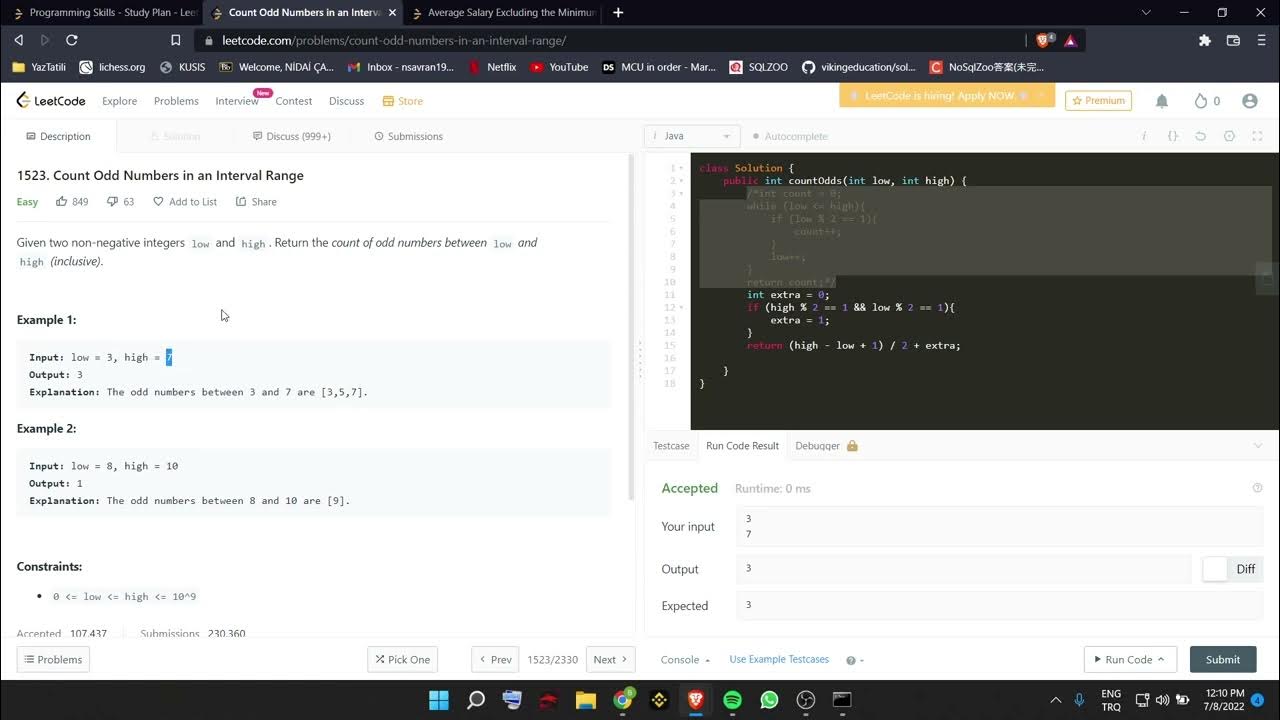Open the Submissions tab

[x=408, y=136]
